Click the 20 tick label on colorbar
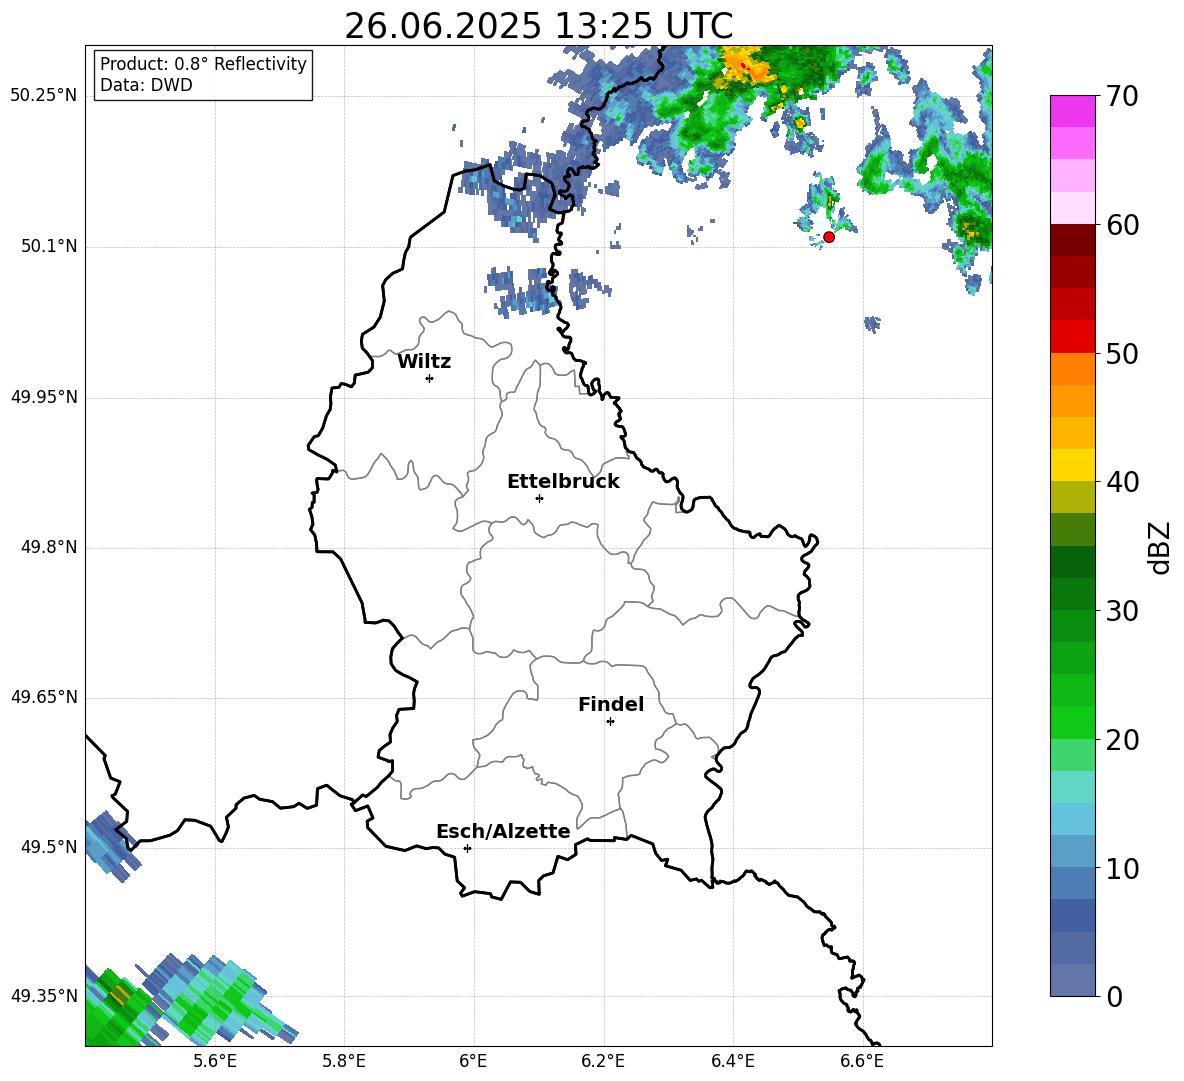Viewport: 1184px width, 1081px height. tap(1122, 740)
